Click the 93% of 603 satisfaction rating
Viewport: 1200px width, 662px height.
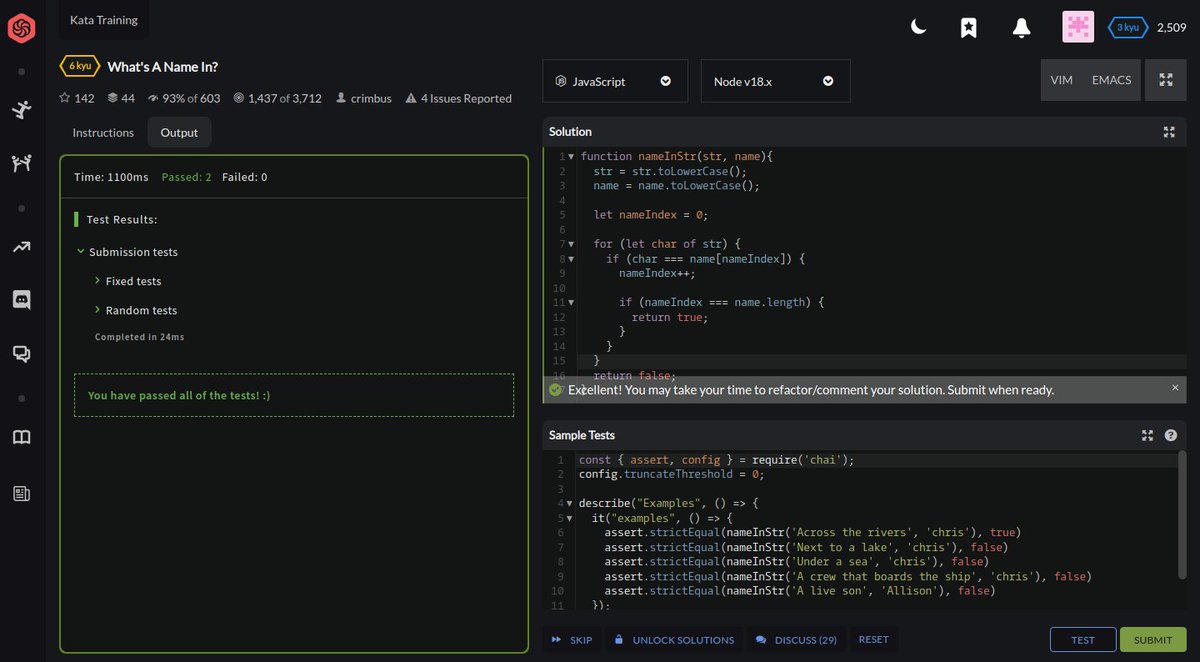pyautogui.click(x=184, y=98)
